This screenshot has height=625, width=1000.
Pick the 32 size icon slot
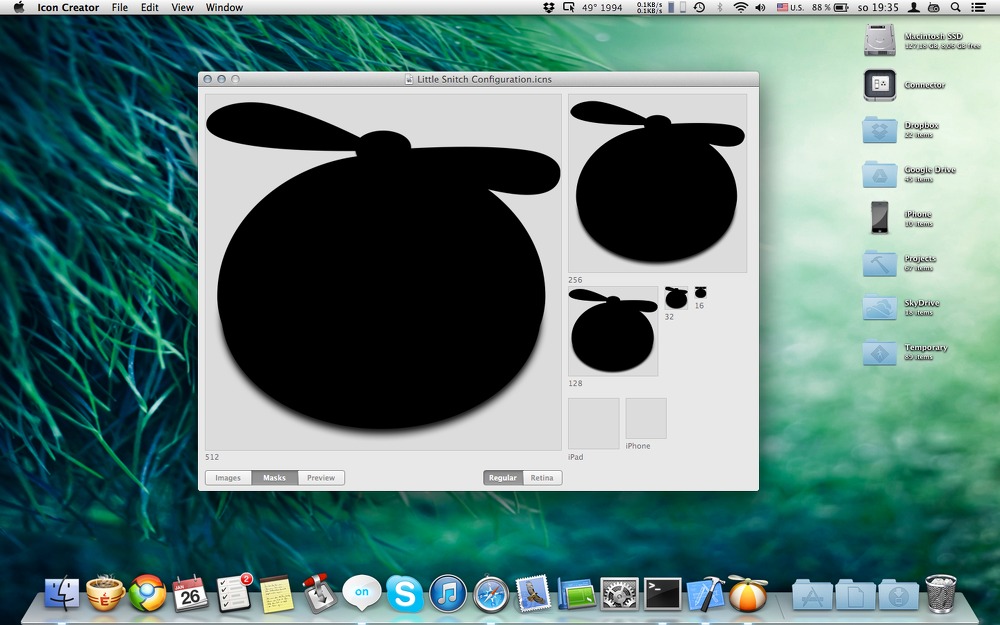click(x=676, y=298)
